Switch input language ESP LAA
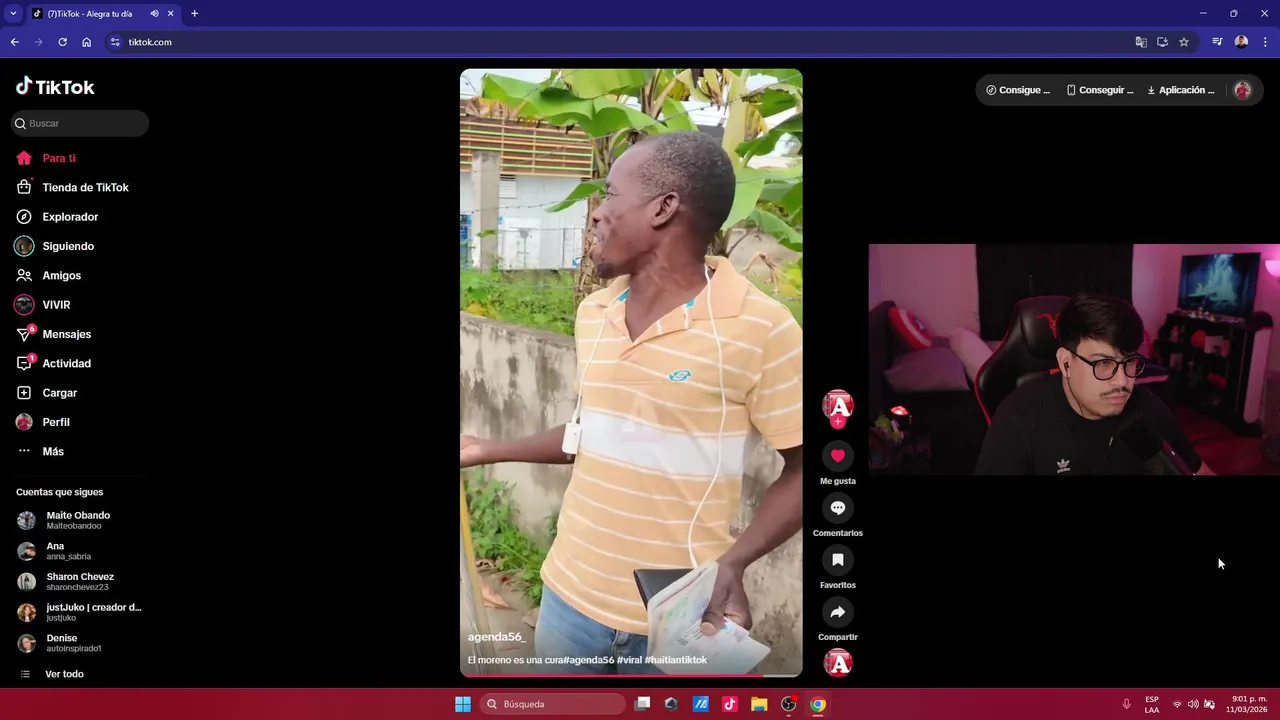Viewport: 1280px width, 720px height. point(1152,704)
